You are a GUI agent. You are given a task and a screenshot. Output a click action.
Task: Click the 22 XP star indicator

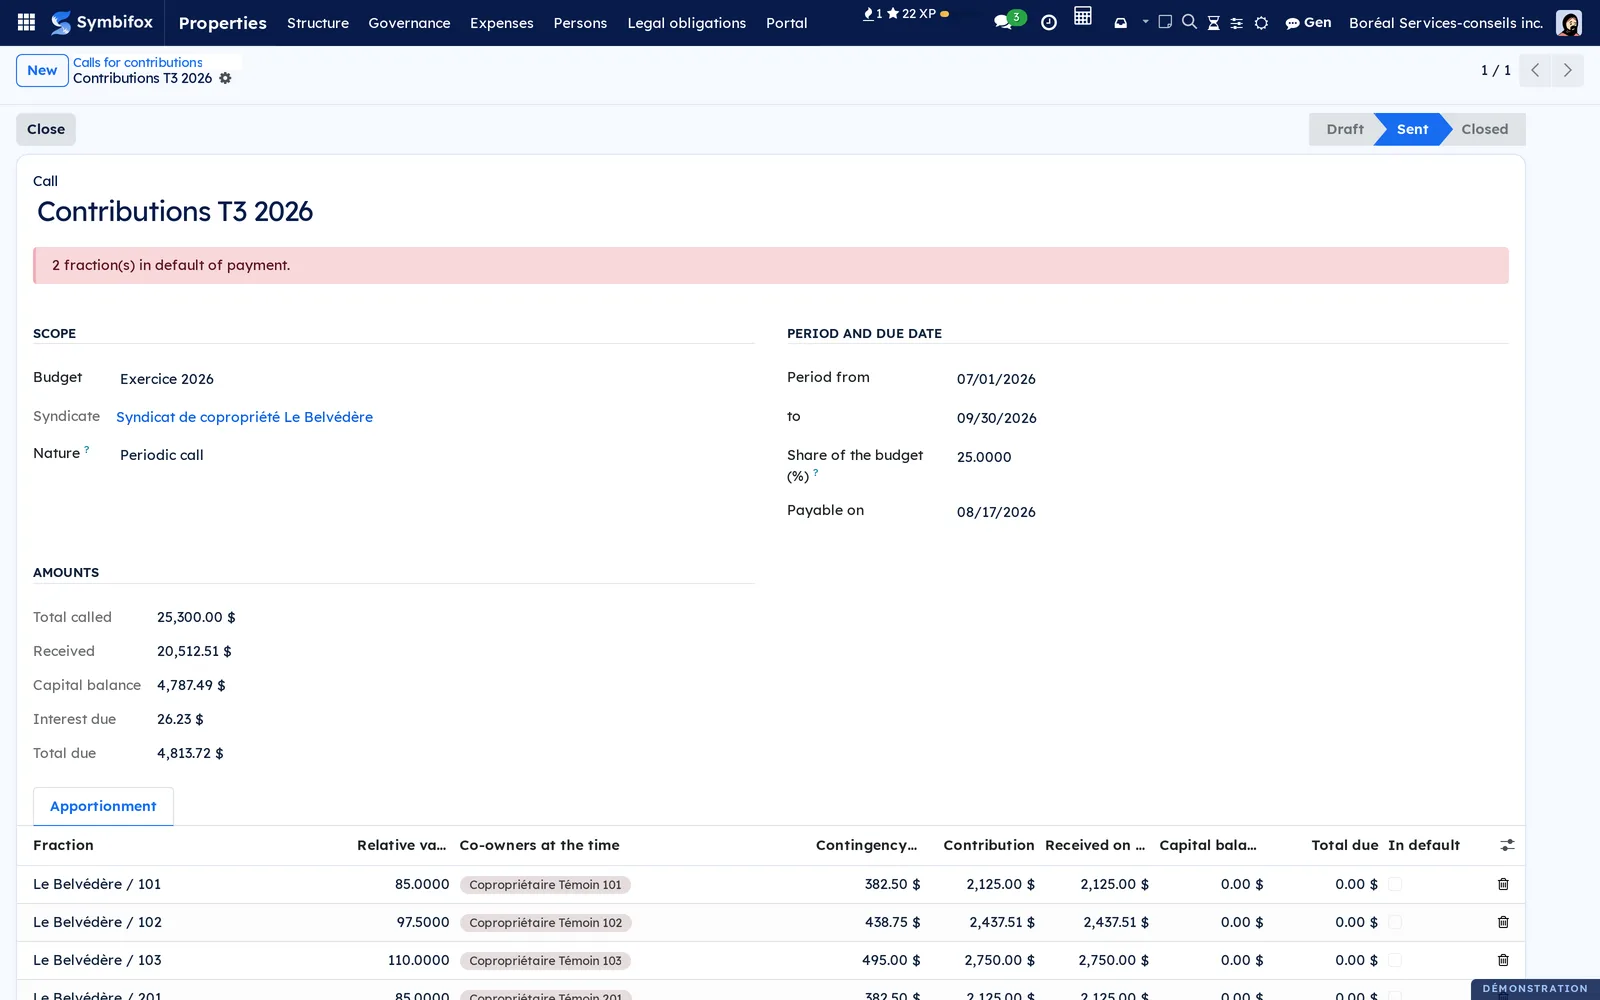(x=911, y=14)
